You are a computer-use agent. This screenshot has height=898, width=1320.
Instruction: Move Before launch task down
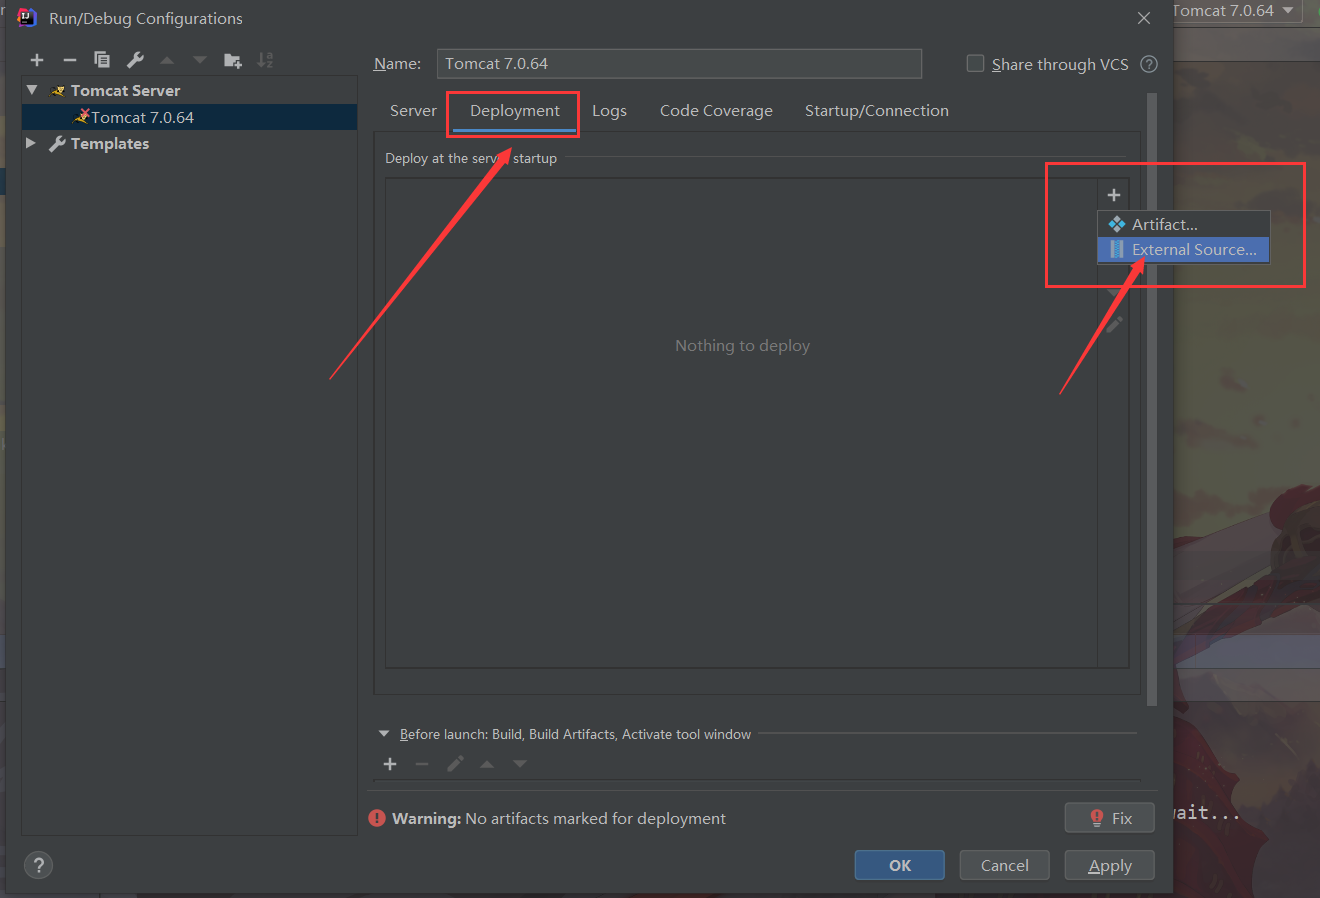click(520, 764)
